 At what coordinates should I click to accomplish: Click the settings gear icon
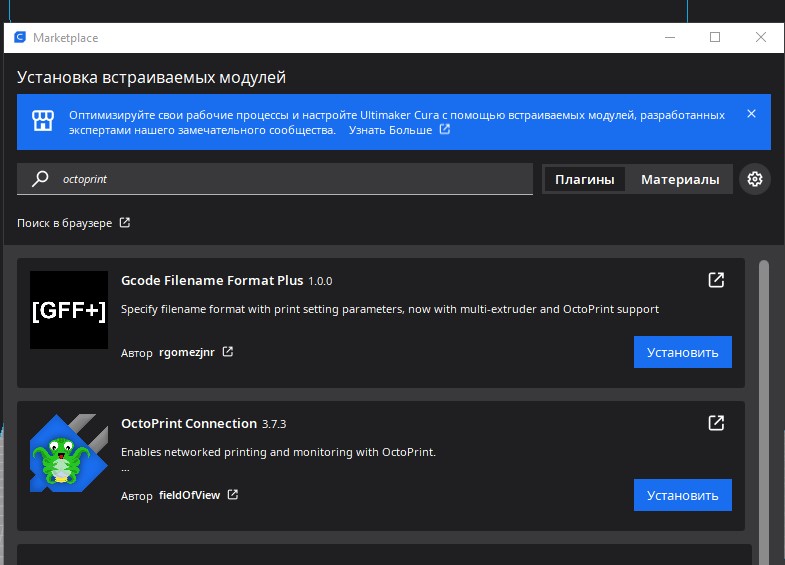point(755,179)
